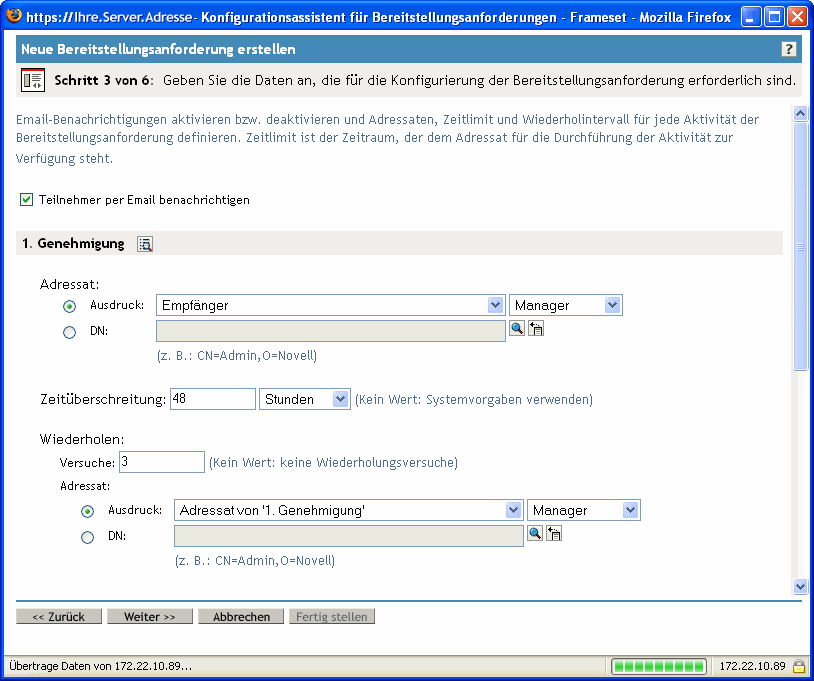Open Manager dropdown next to Empfänger
Viewport: 814px width, 681px height.
(x=566, y=305)
